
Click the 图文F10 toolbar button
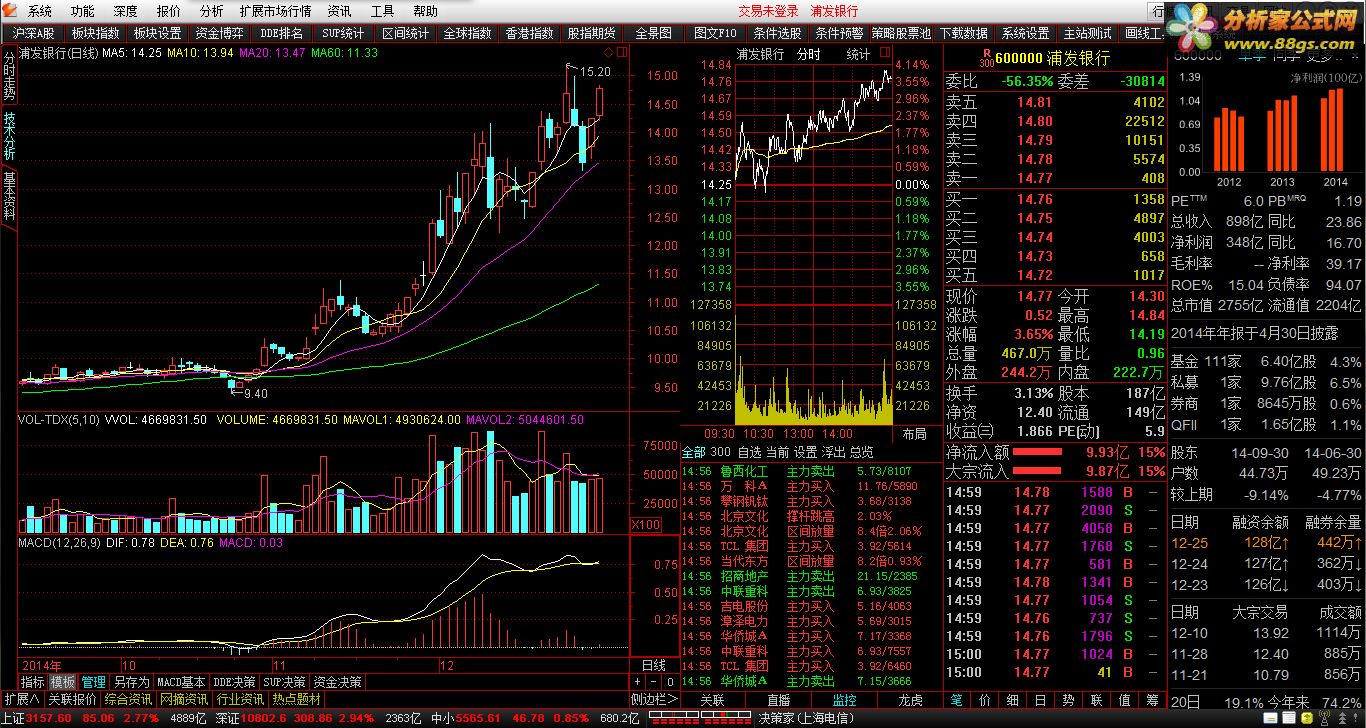715,33
